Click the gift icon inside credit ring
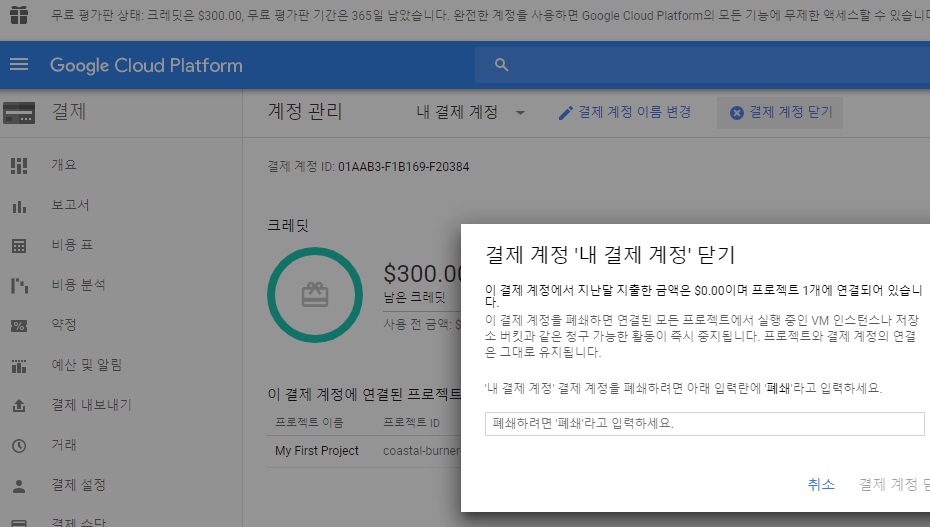The width and height of the screenshot is (930, 527). coord(315,295)
